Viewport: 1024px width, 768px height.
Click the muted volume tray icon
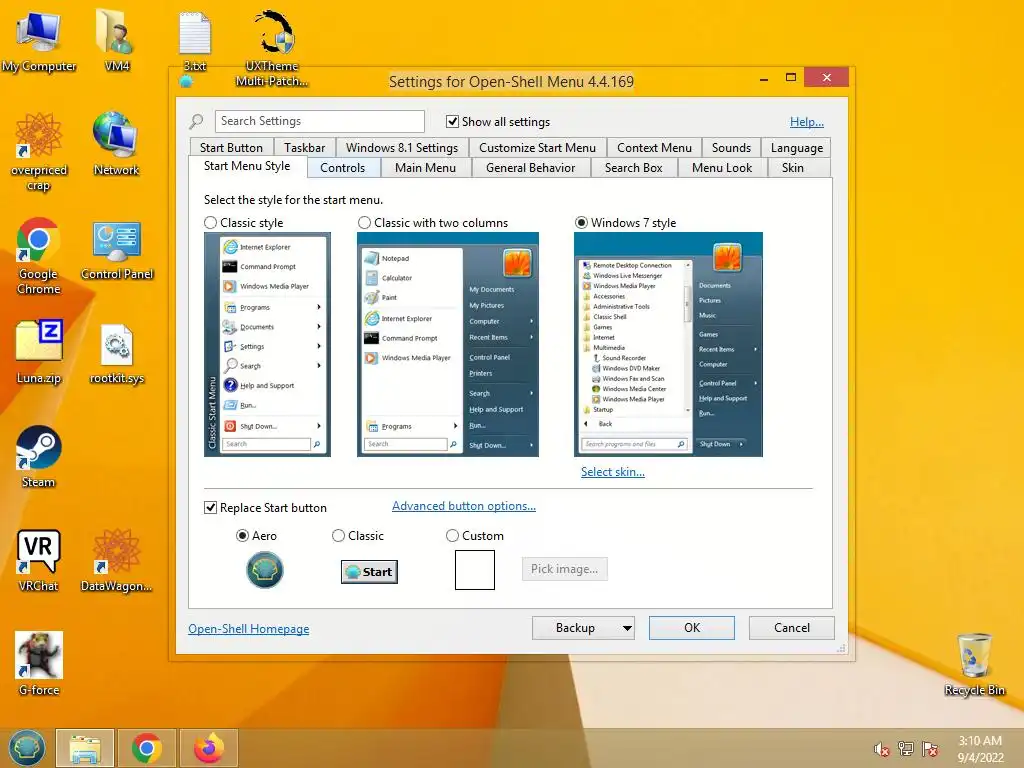click(882, 749)
